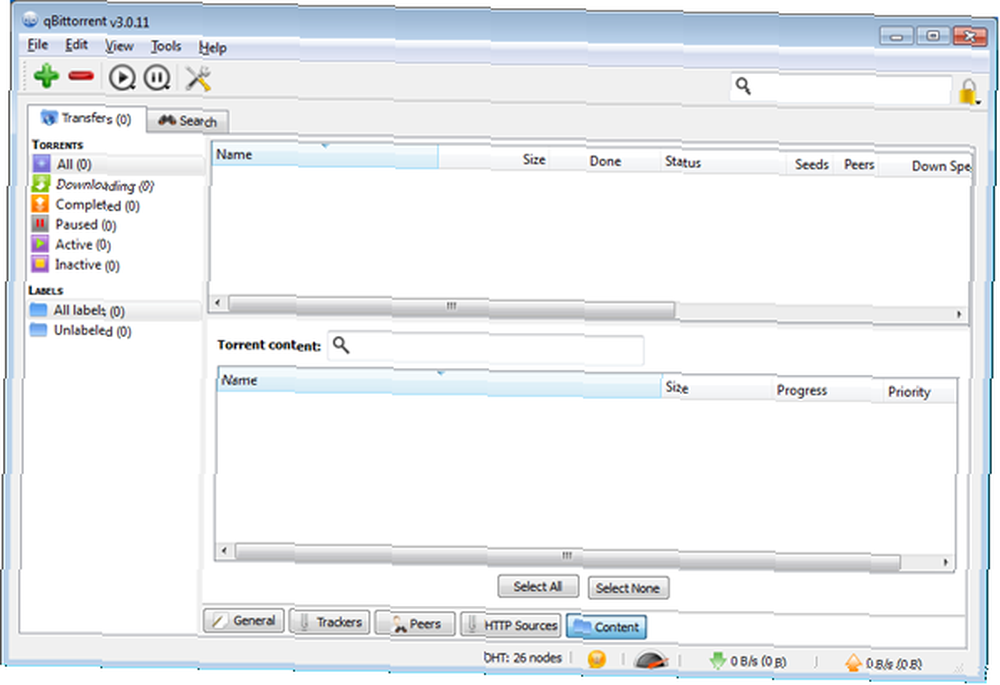Open Options via wrench and screwdriver icon
The width and height of the screenshot is (1000, 685).
coord(198,79)
